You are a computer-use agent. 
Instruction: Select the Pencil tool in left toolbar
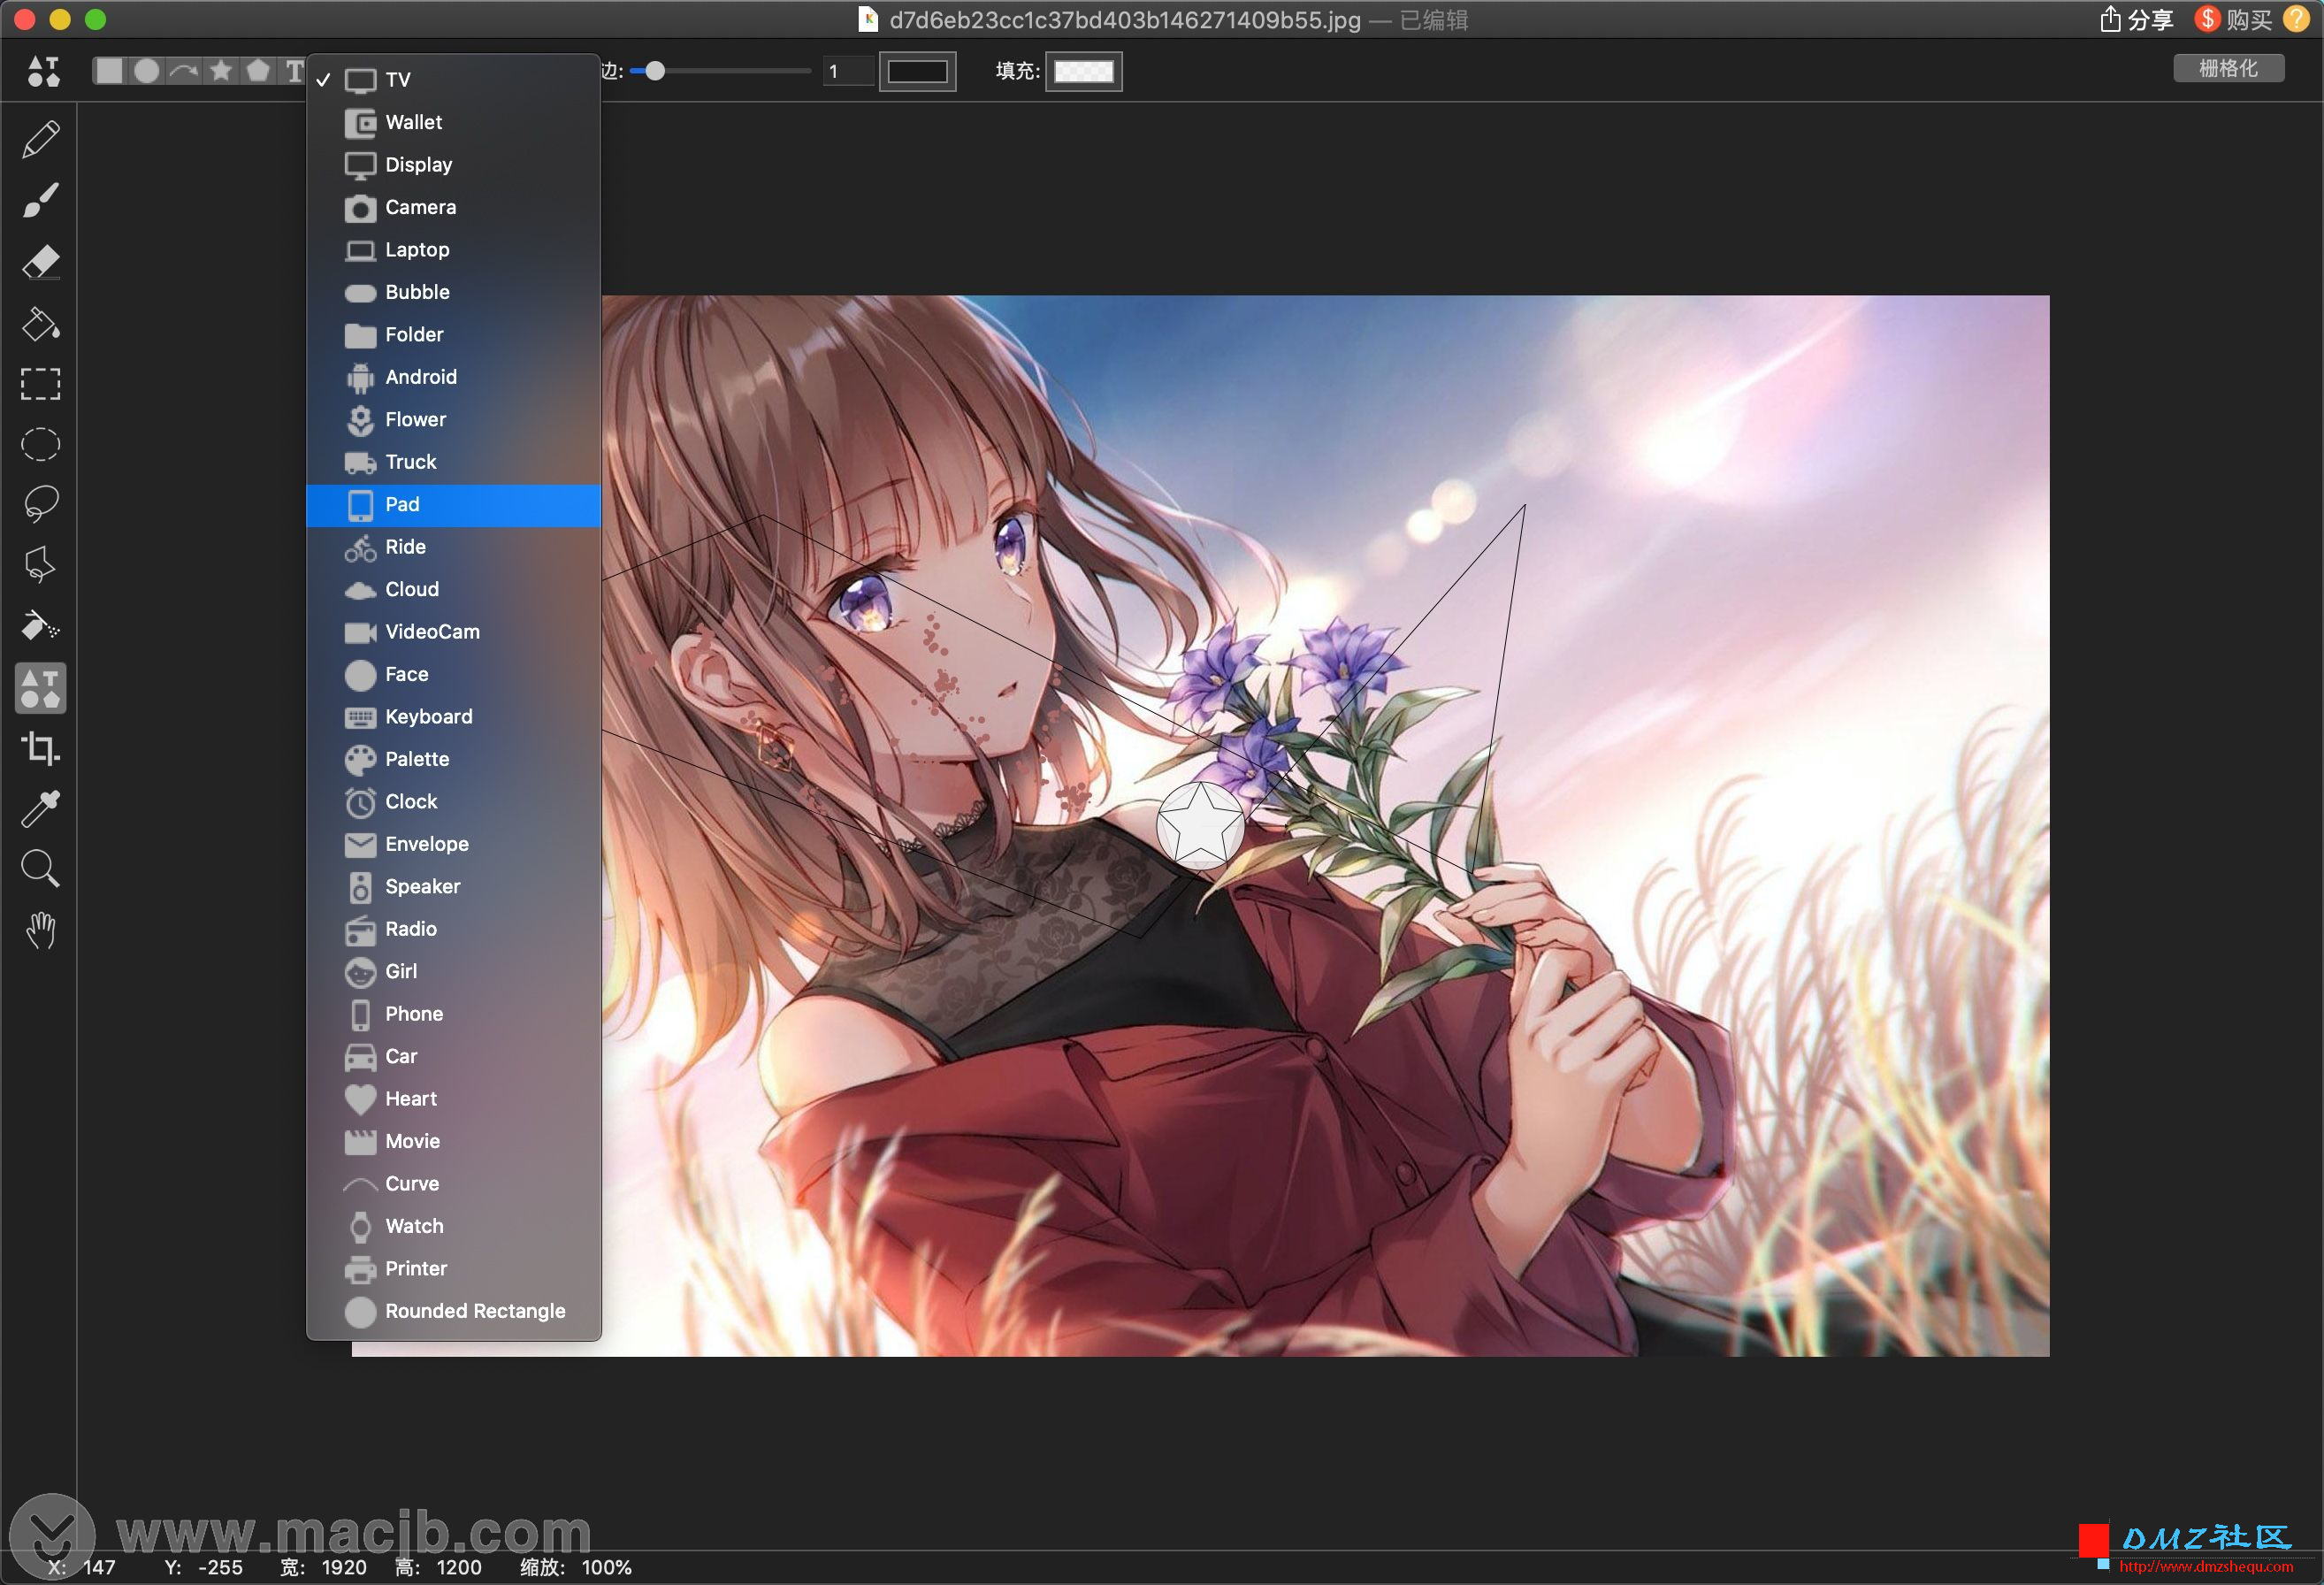tap(40, 139)
